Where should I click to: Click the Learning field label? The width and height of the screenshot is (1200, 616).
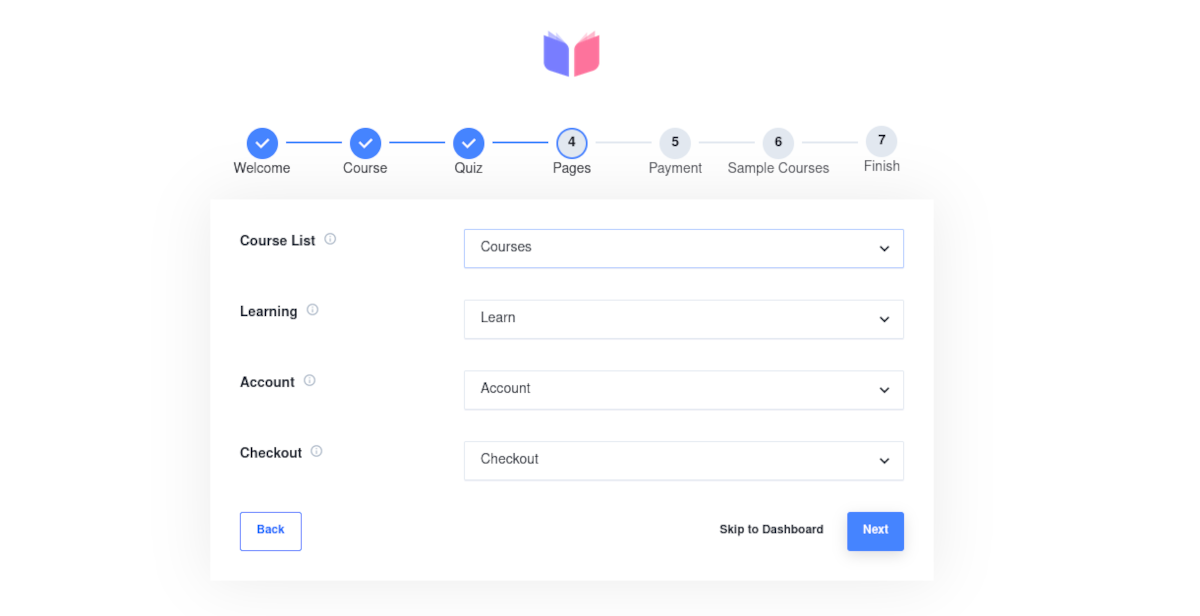click(269, 312)
